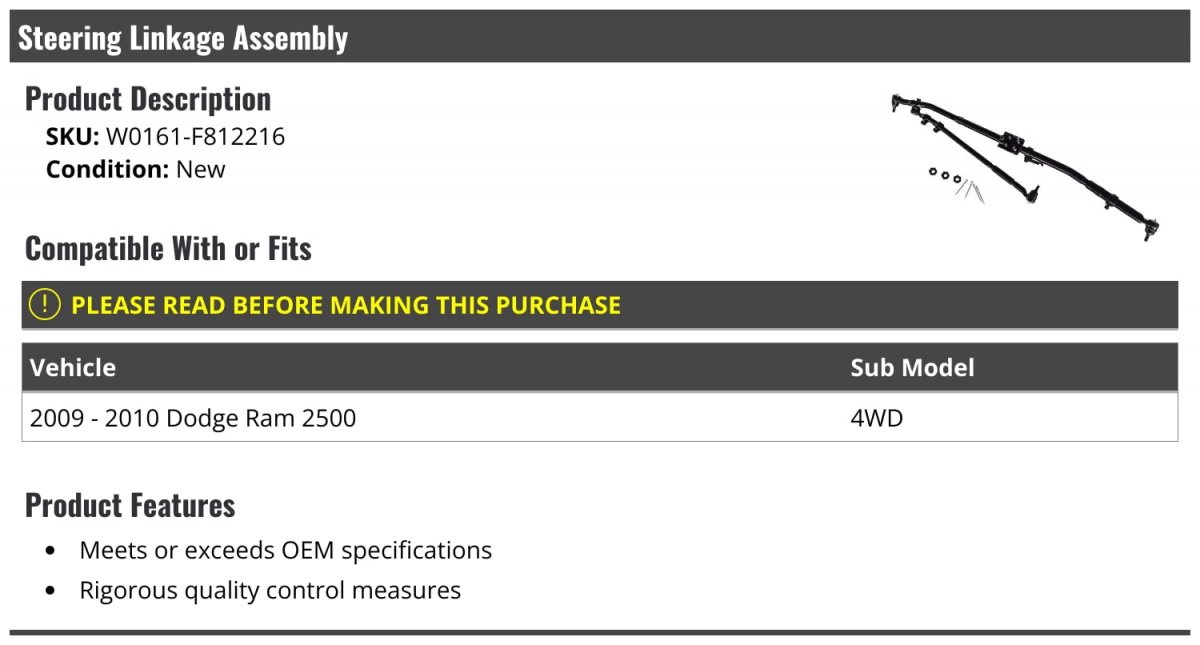The width and height of the screenshot is (1200, 645).
Task: Click the 4WD sub model cell
Action: [877, 418]
